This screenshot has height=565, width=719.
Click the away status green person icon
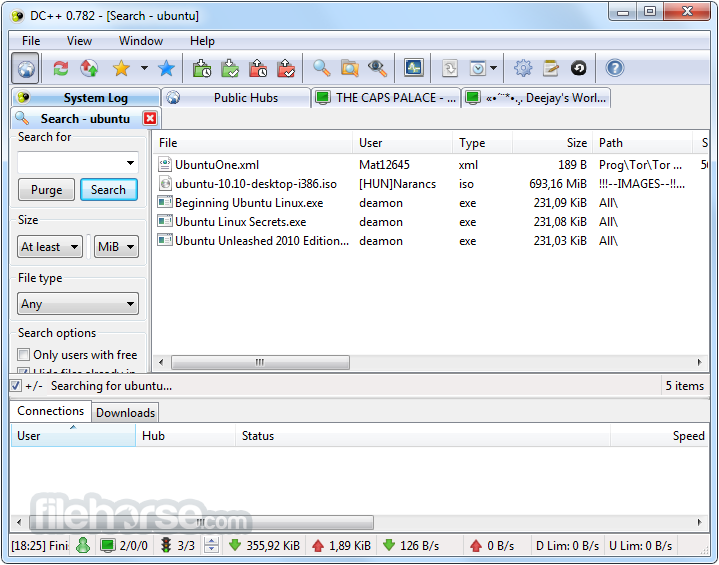click(x=83, y=545)
